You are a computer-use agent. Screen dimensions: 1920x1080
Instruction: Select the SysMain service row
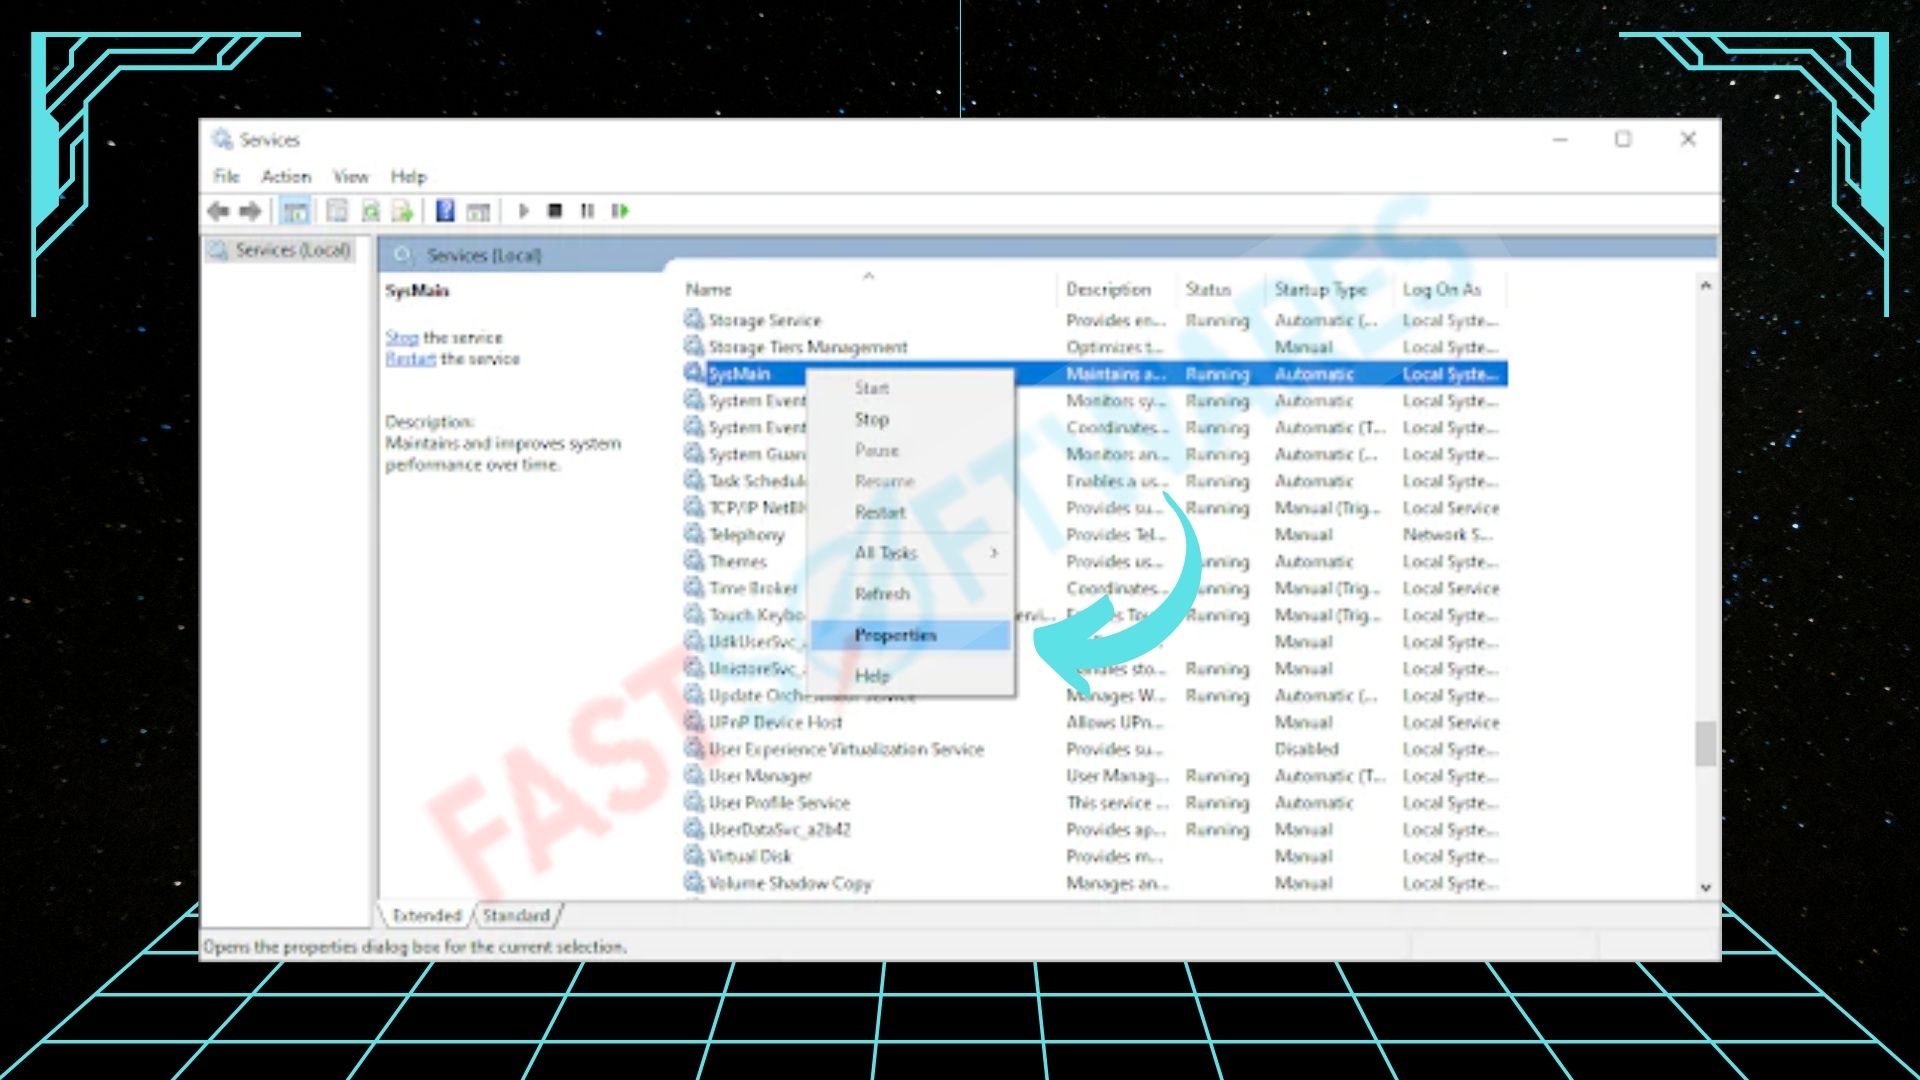click(1095, 373)
